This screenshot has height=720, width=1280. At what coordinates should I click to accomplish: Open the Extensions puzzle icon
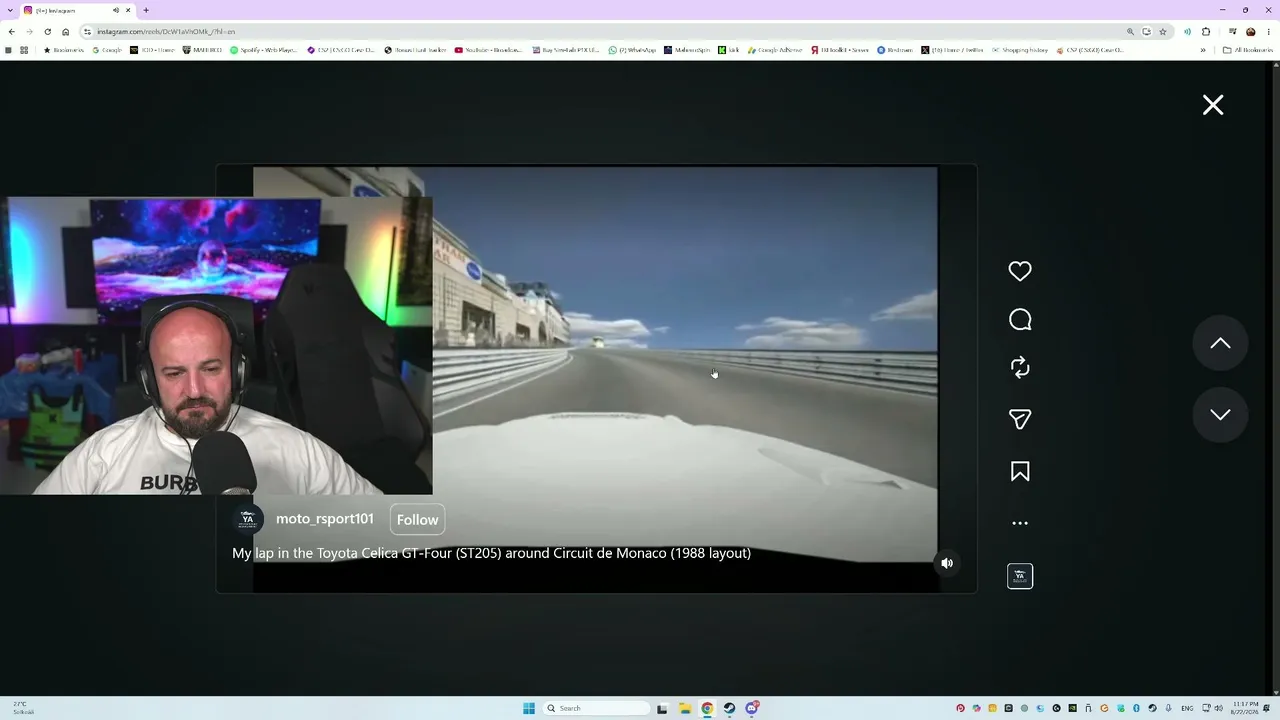[1206, 31]
